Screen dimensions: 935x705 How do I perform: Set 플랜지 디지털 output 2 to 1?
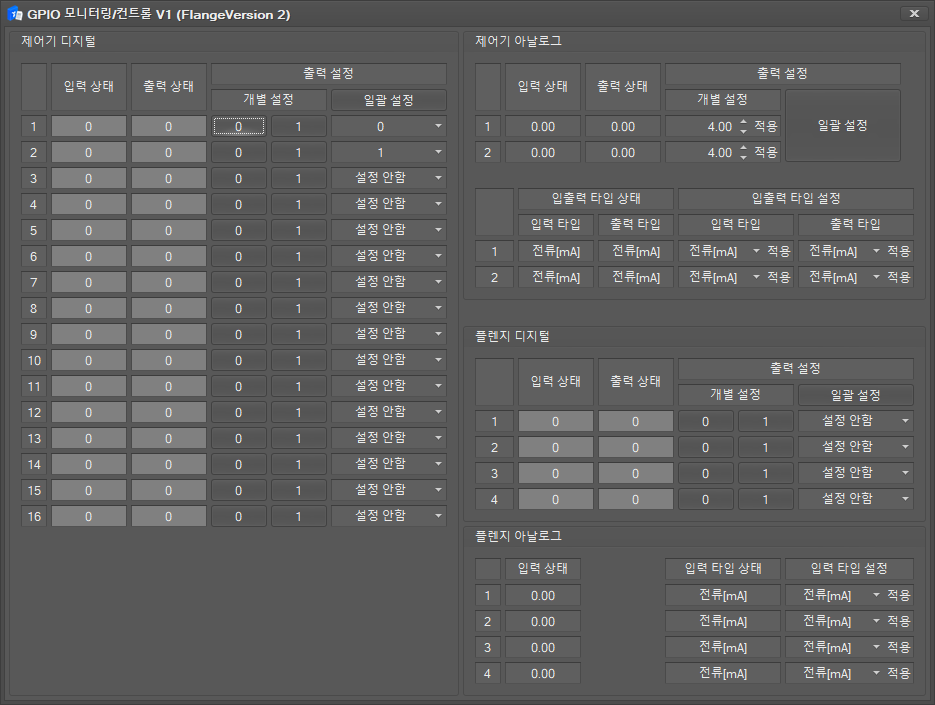(765, 447)
